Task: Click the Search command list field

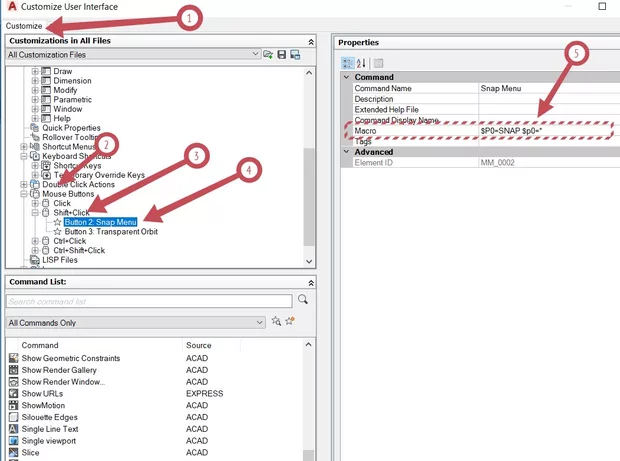Action: tap(149, 301)
